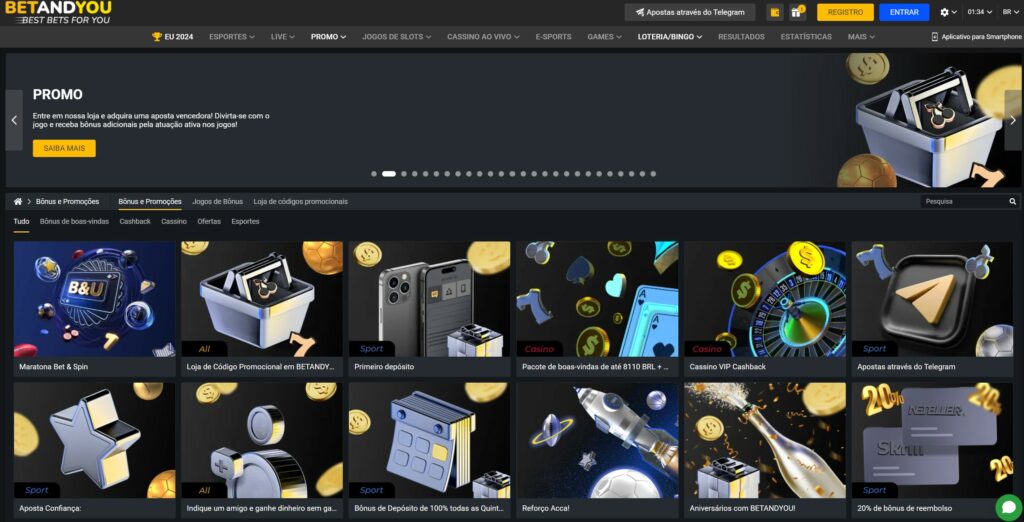Open Aniversários com BETANDYOU! card
Image resolution: width=1024 pixels, height=522 pixels.
click(765, 450)
